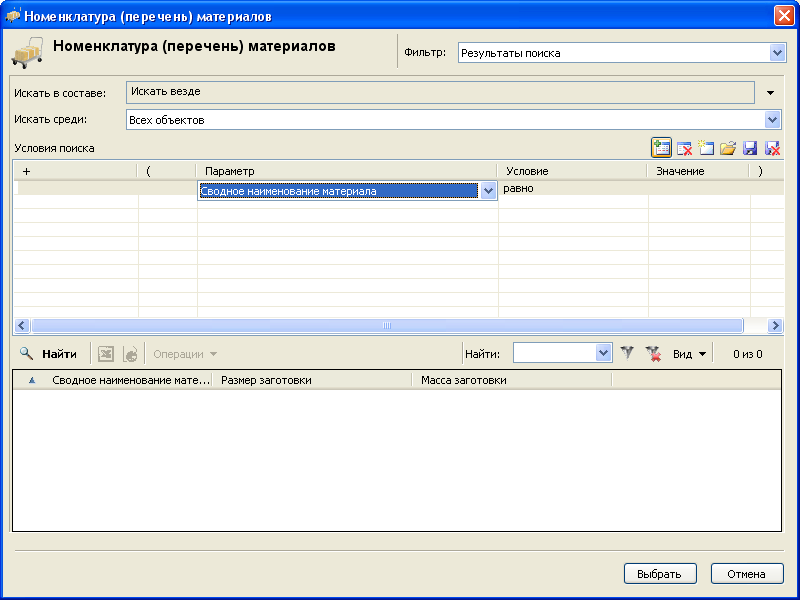The height and width of the screenshot is (600, 800).
Task: Open the Искать в составе arrow menu
Action: tap(770, 93)
